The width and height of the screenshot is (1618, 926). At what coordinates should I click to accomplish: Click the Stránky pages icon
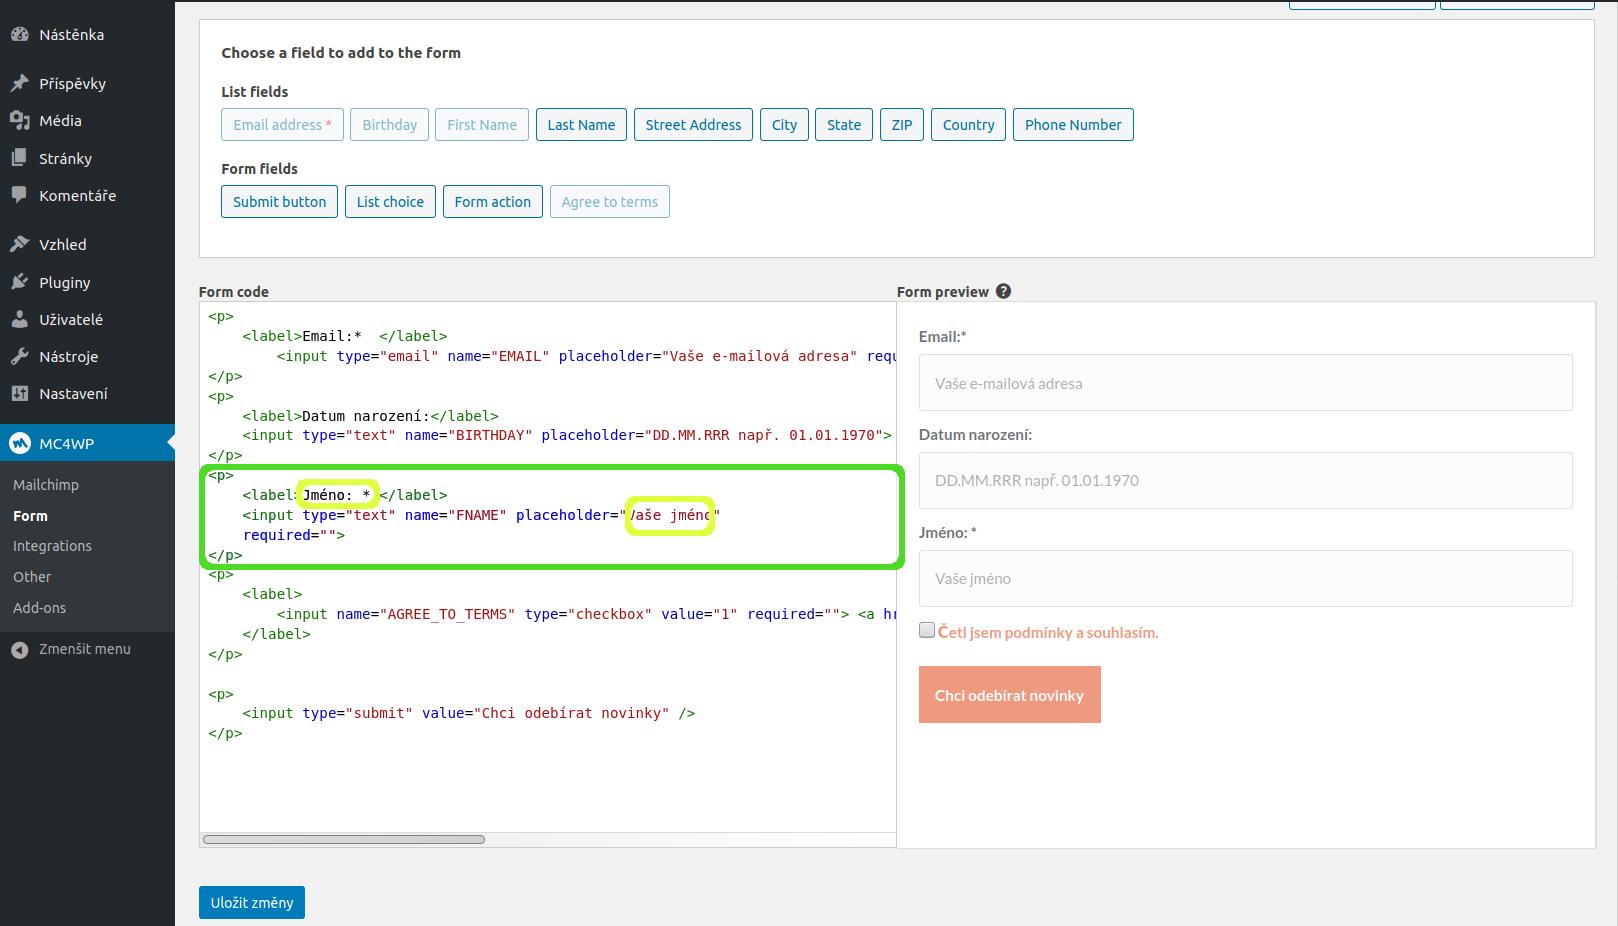click(x=20, y=158)
